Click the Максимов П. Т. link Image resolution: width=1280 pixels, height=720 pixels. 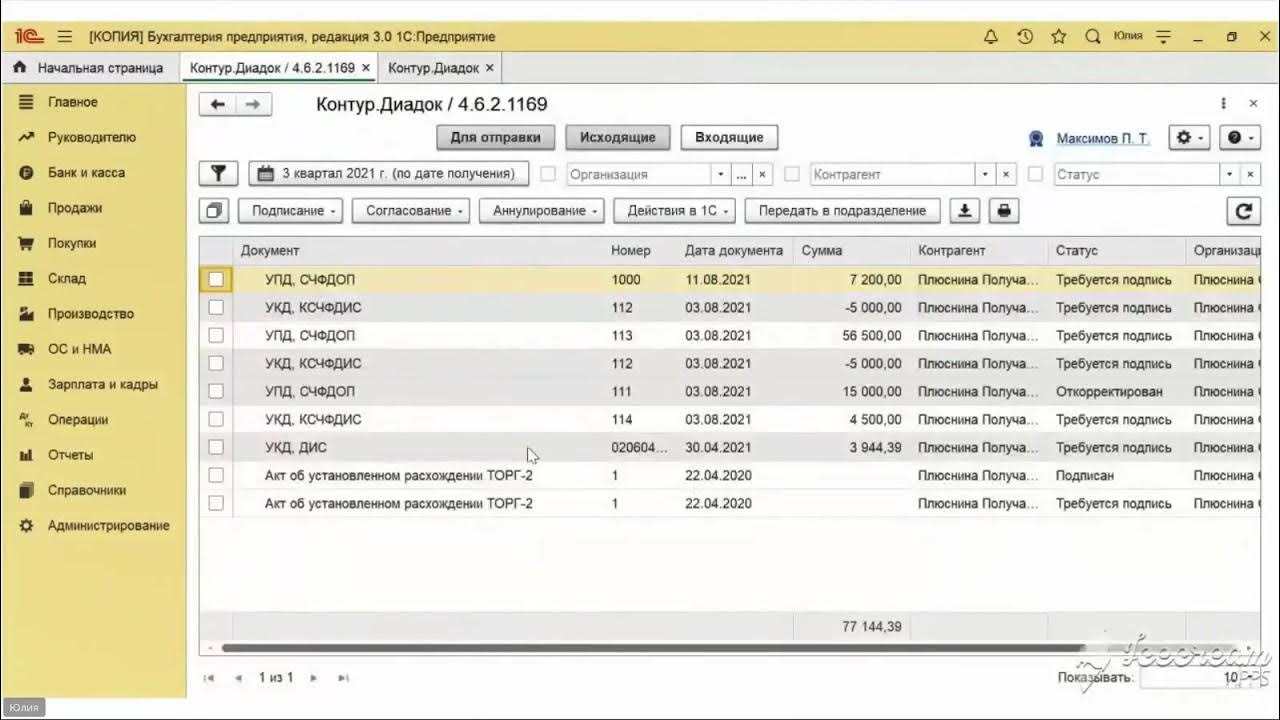(1103, 138)
